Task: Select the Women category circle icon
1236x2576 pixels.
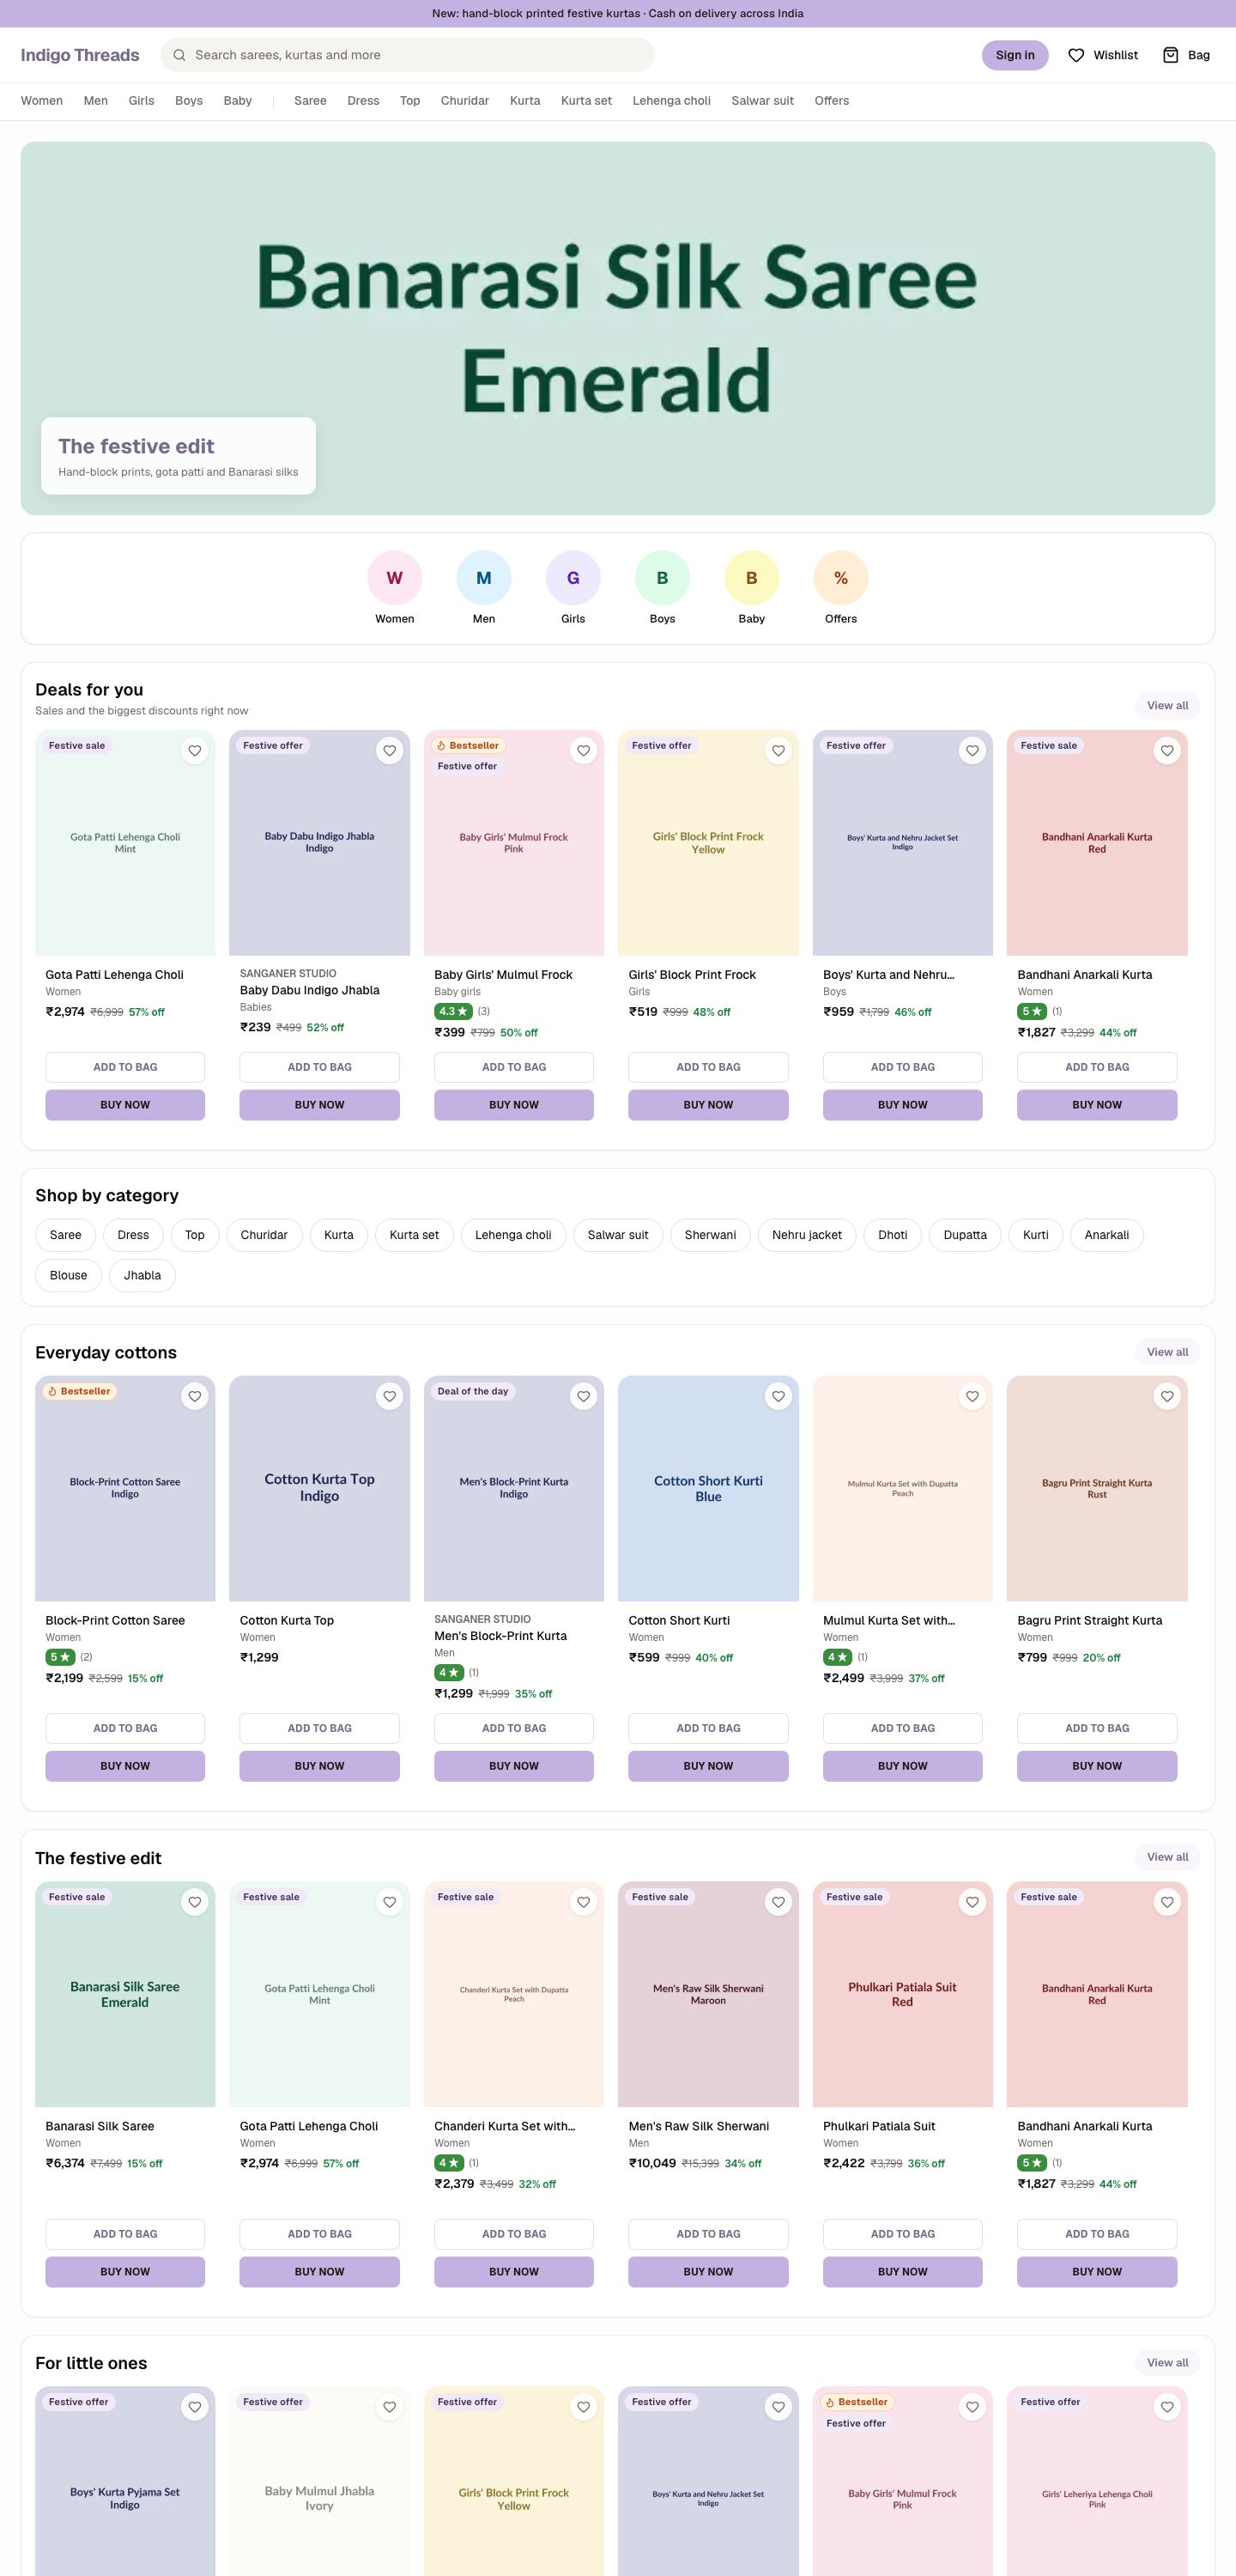Action: coord(395,578)
